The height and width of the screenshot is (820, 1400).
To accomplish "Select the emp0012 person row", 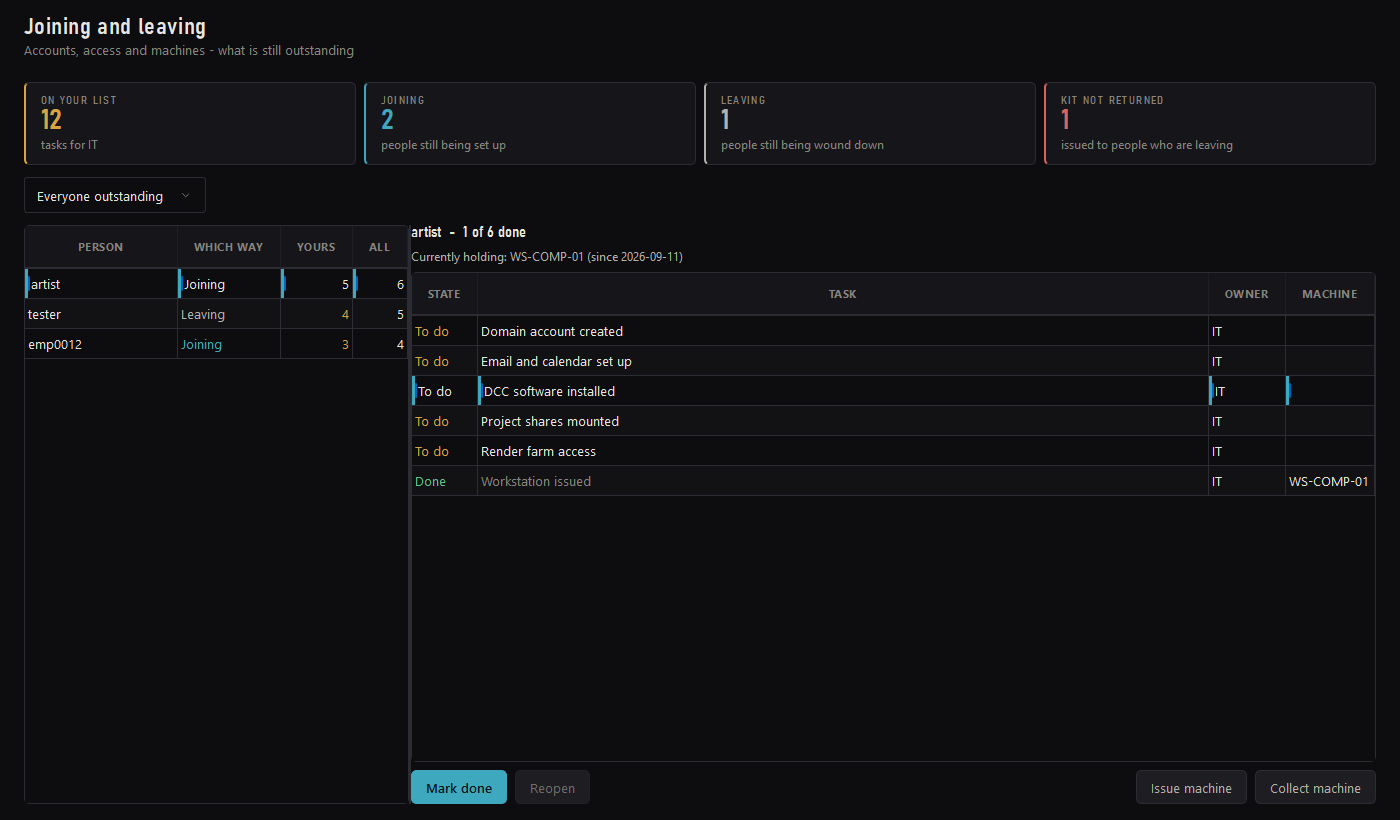I will coord(216,344).
